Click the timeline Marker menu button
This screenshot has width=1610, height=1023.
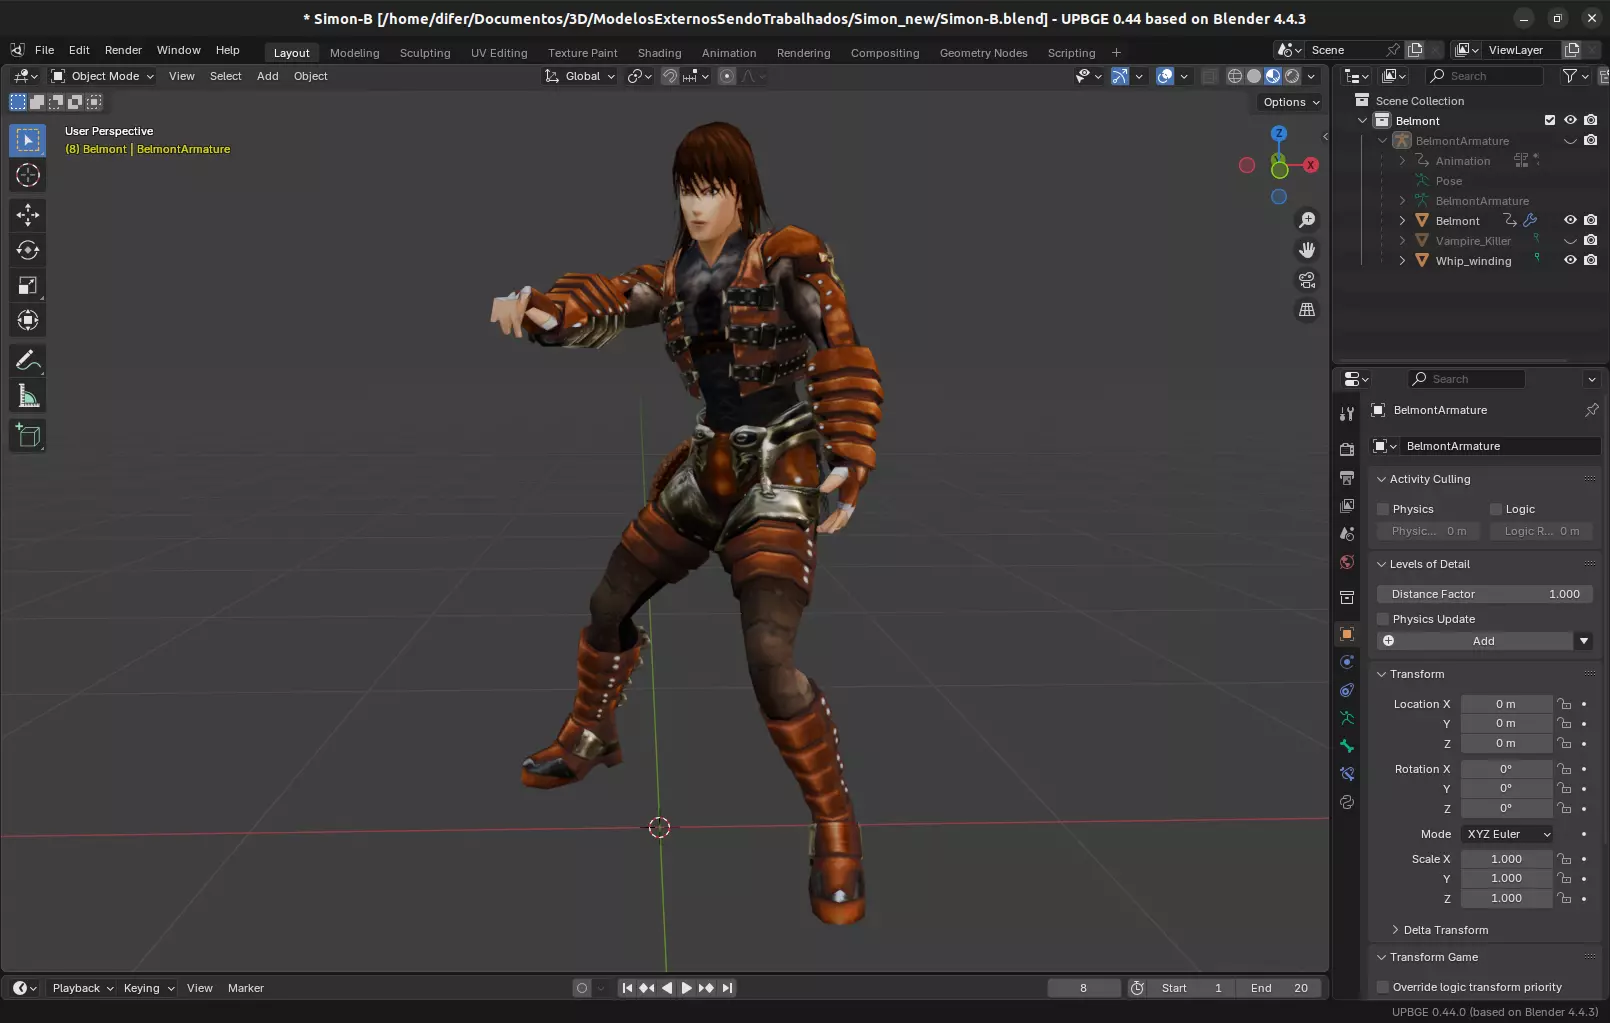pyautogui.click(x=245, y=988)
